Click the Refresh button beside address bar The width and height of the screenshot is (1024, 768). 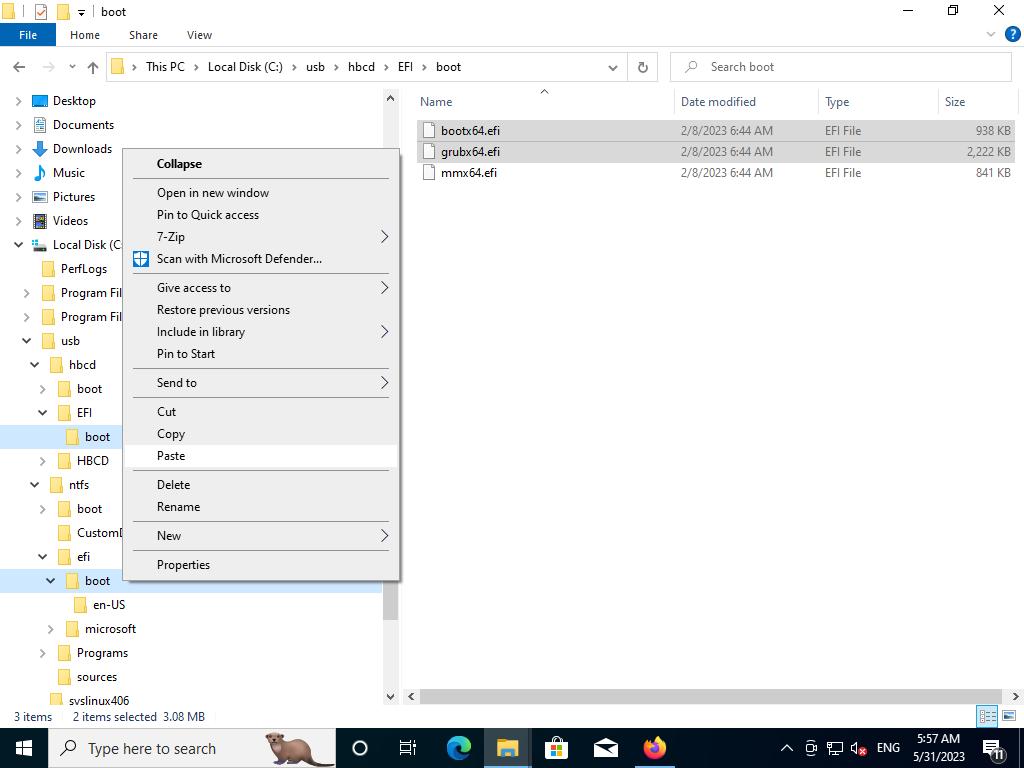click(x=642, y=67)
